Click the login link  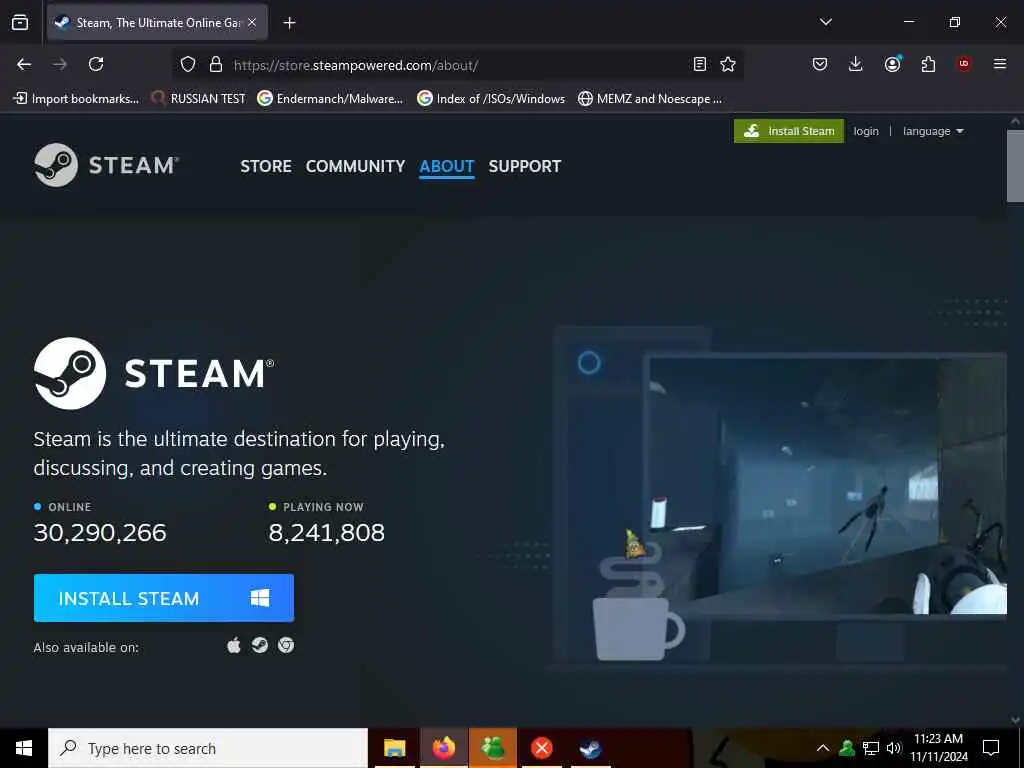(866, 131)
